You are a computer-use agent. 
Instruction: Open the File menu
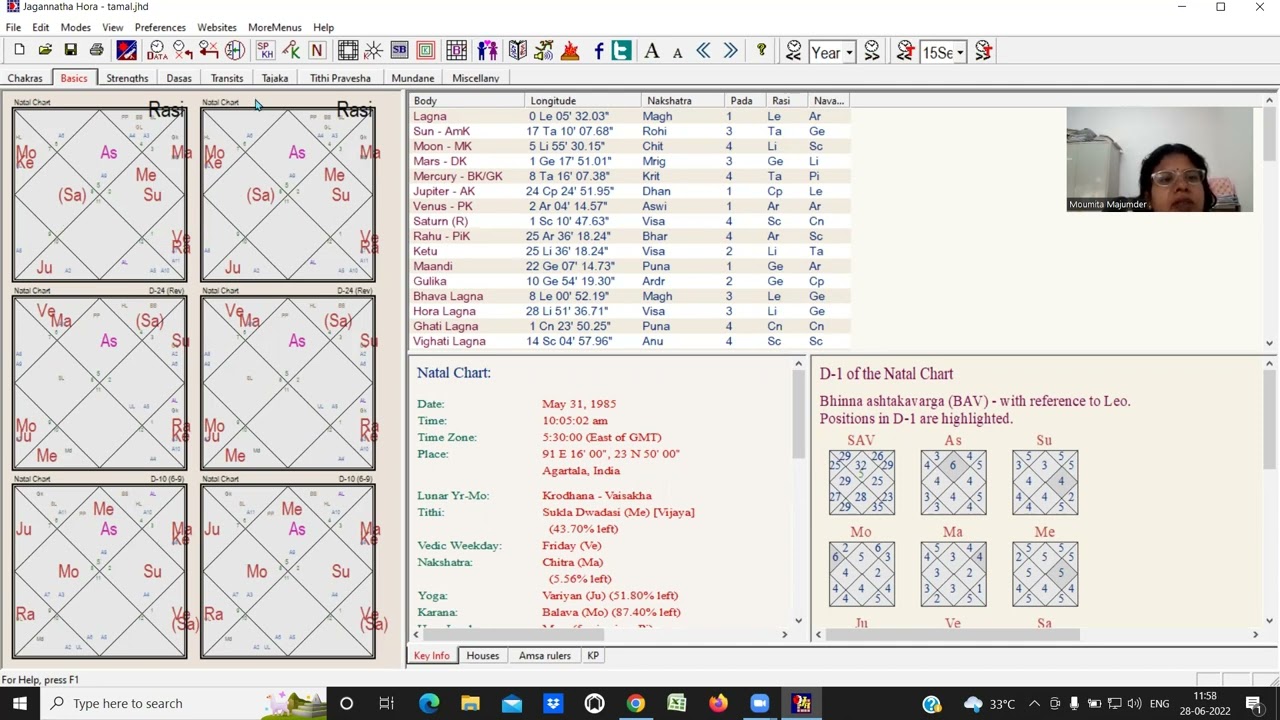pyautogui.click(x=13, y=27)
